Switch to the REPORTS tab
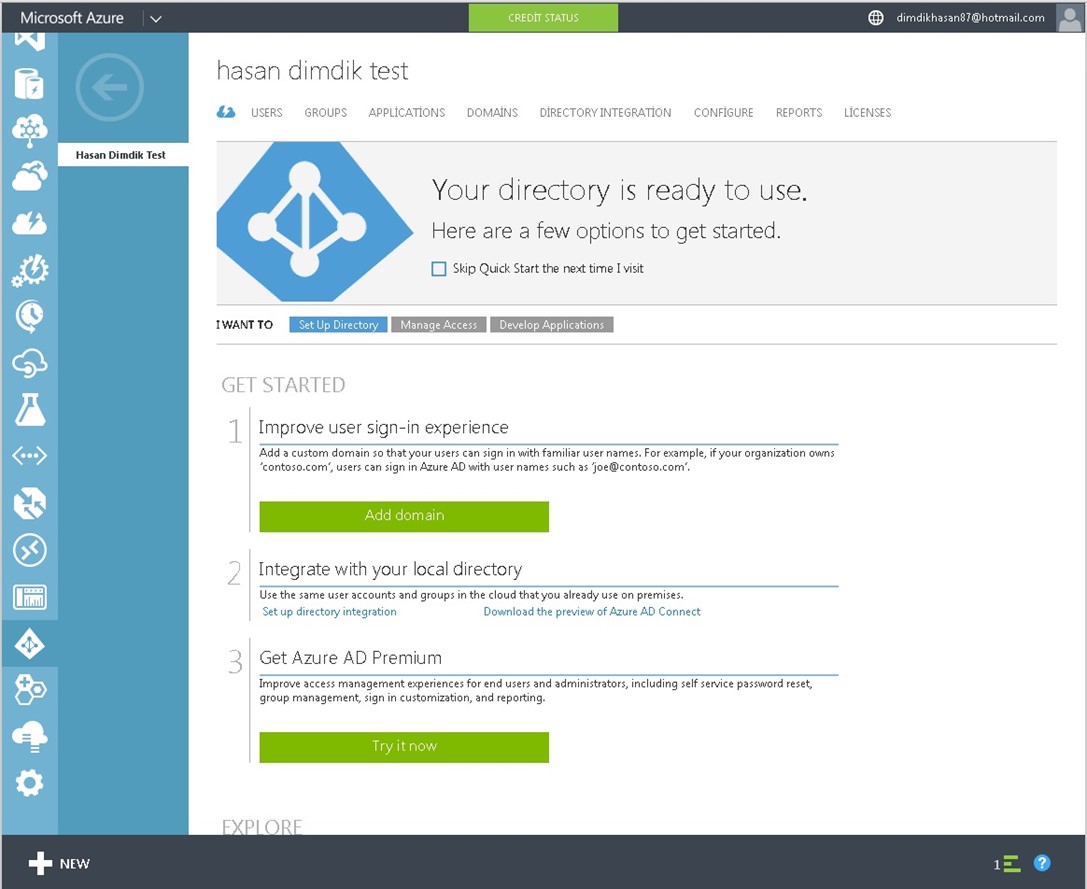This screenshot has width=1087, height=889. pyautogui.click(x=799, y=112)
